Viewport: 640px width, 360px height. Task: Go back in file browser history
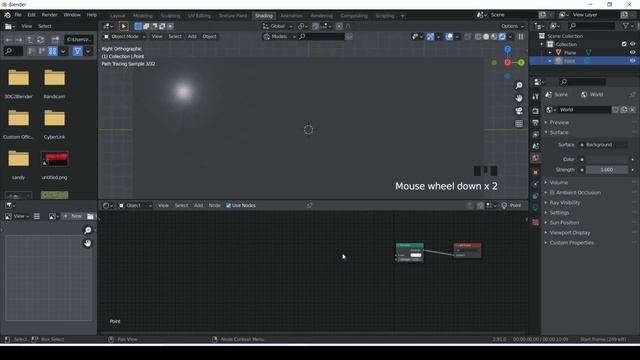[x=9, y=40]
